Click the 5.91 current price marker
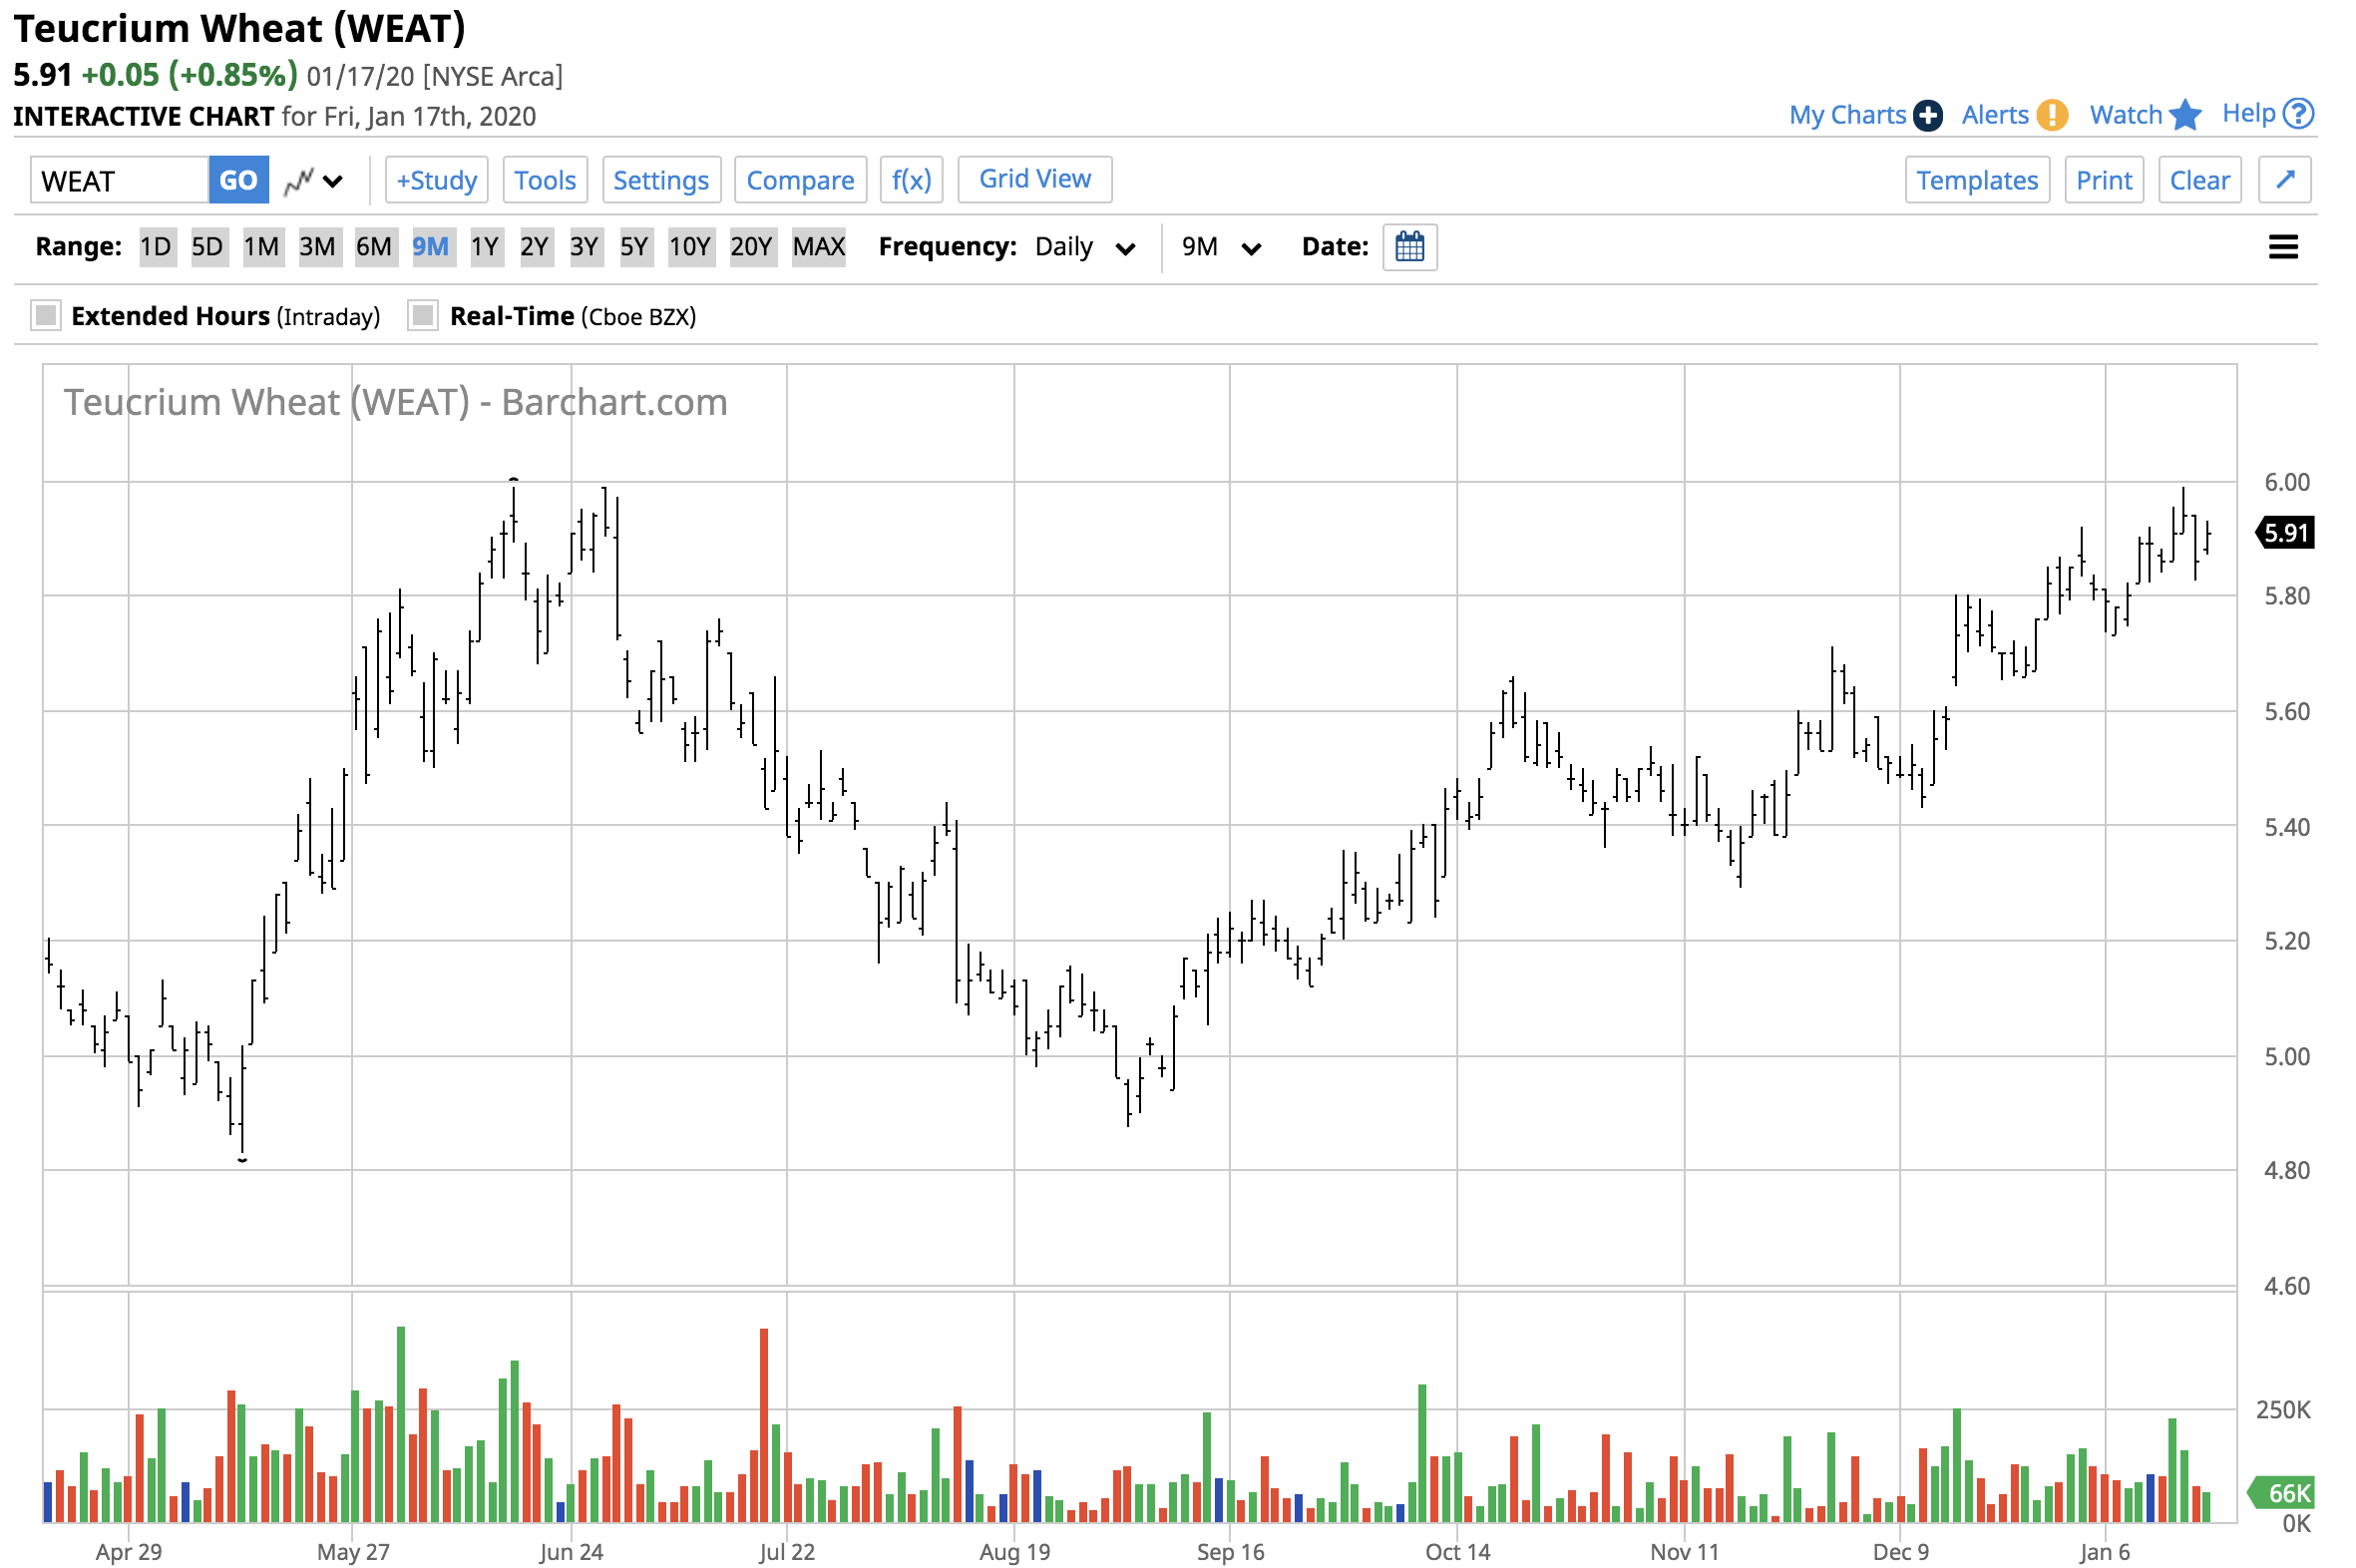 tap(2285, 533)
